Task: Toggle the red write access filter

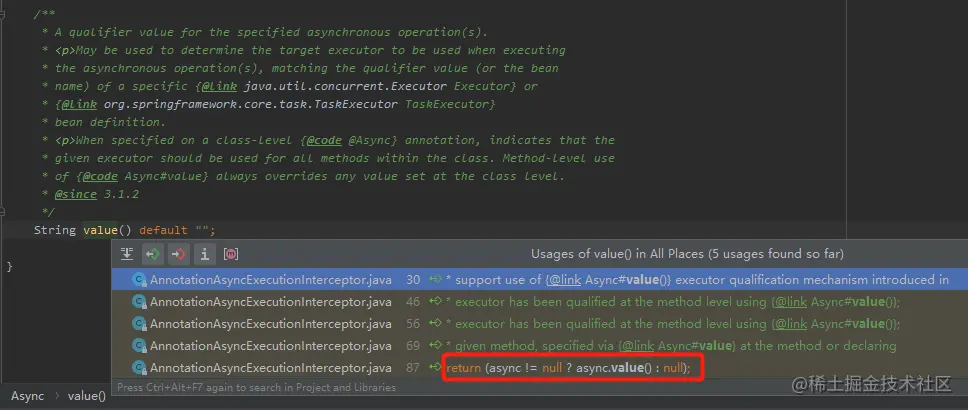Action: click(x=178, y=254)
